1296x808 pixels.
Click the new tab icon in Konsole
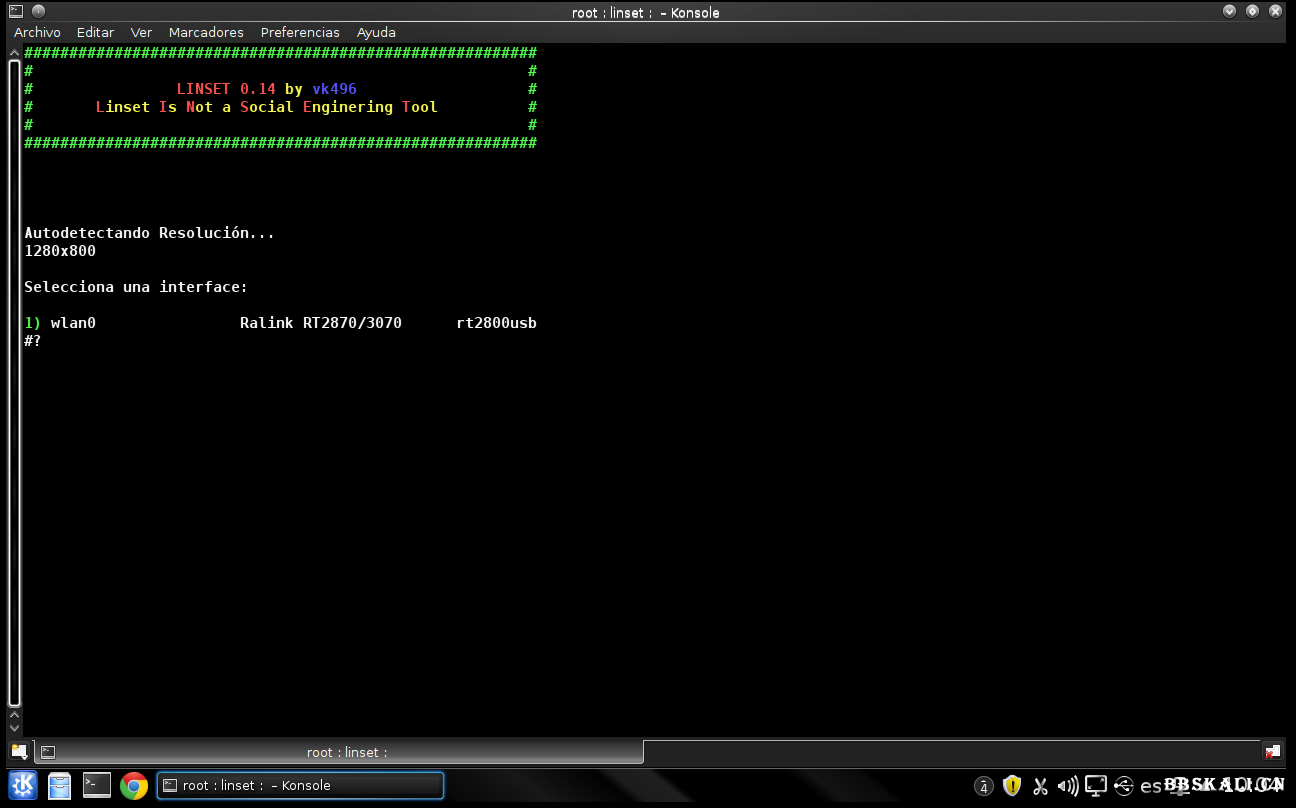(19, 752)
